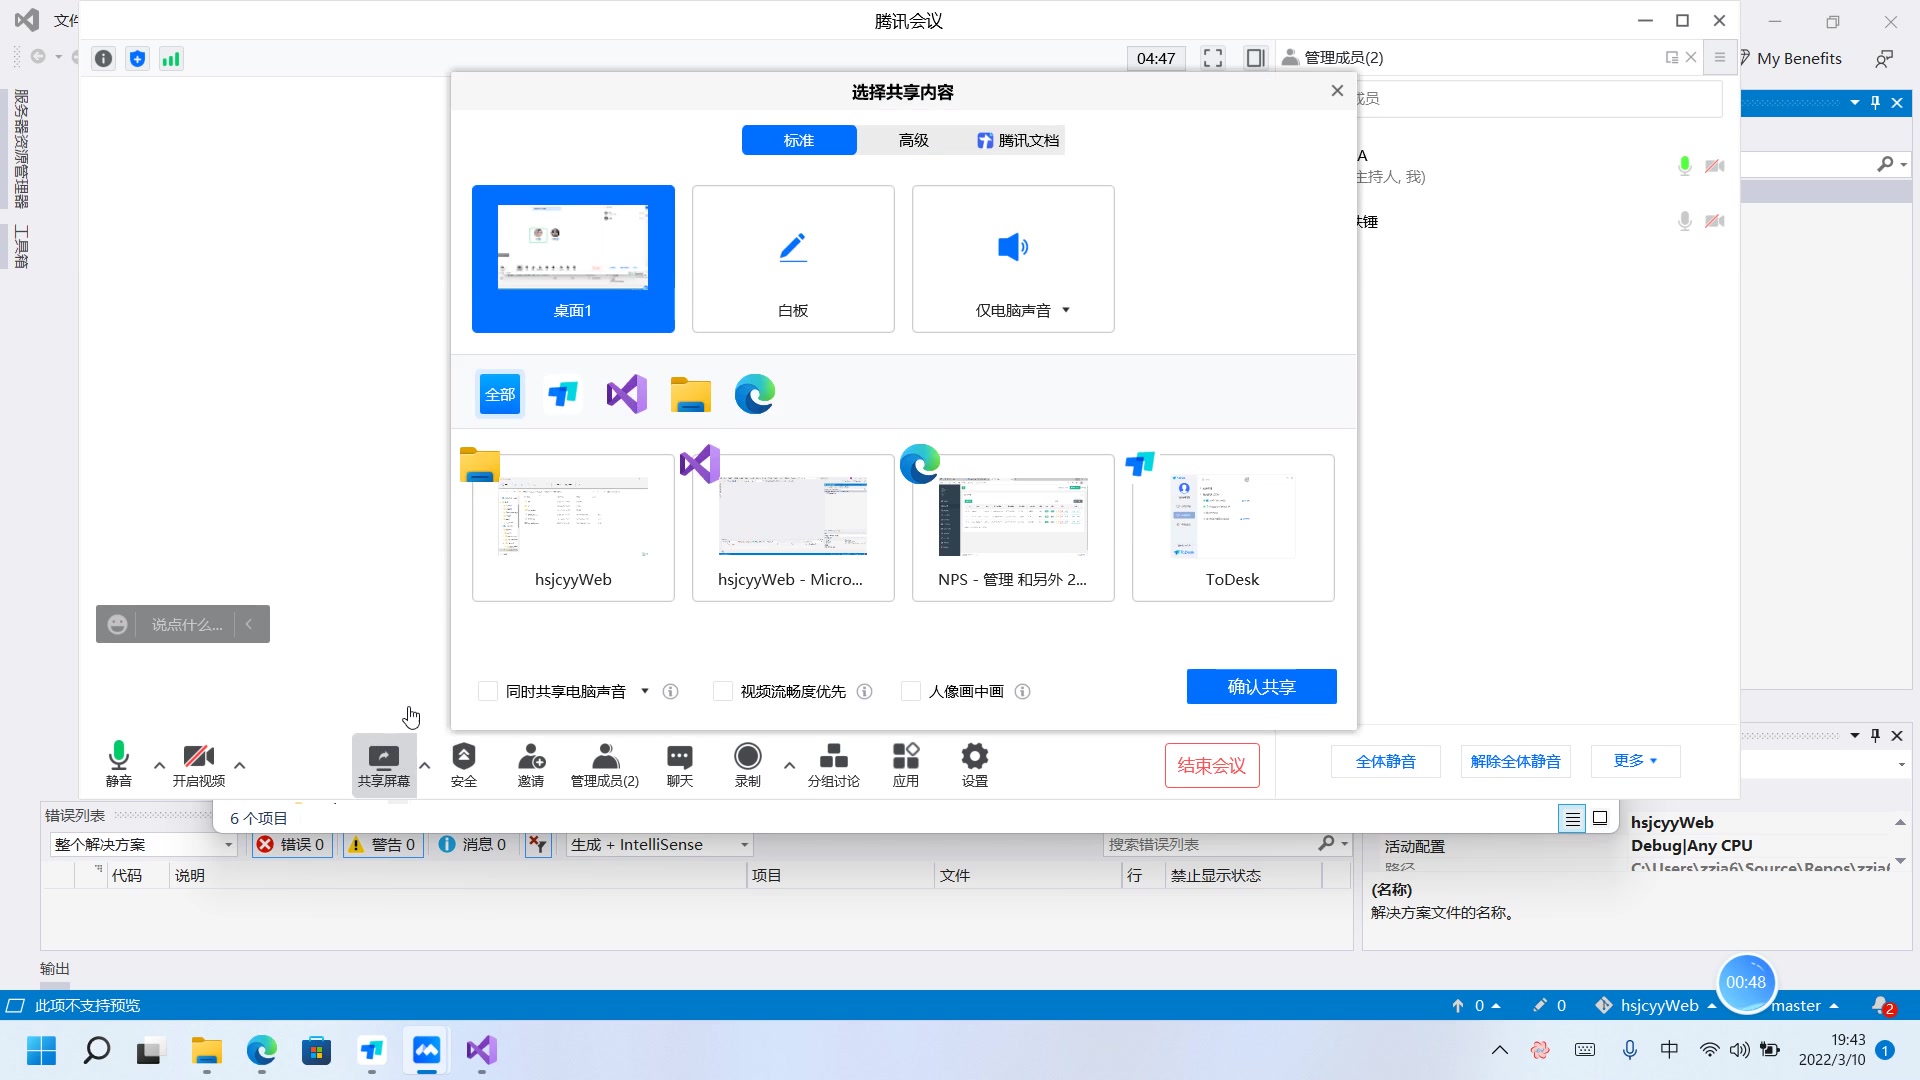Check 同时共享电脑声音 checkbox
The image size is (1920, 1080).
click(488, 691)
